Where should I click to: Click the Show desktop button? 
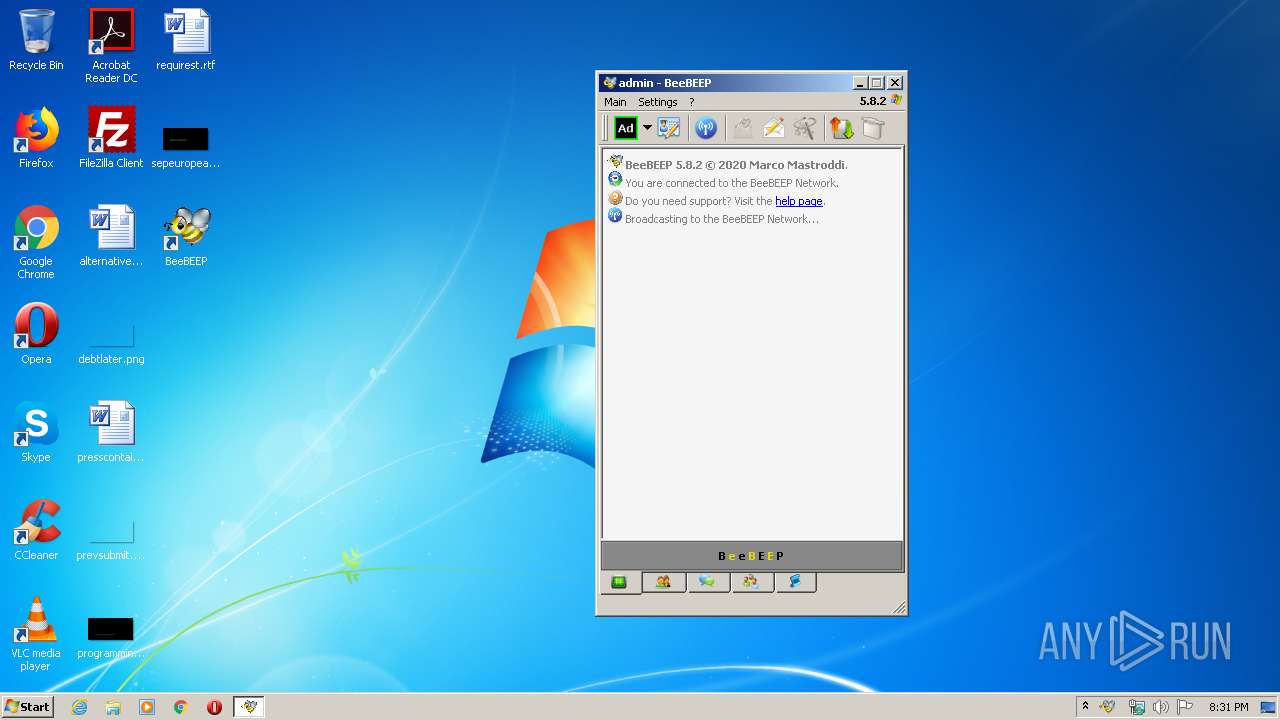click(x=1268, y=707)
